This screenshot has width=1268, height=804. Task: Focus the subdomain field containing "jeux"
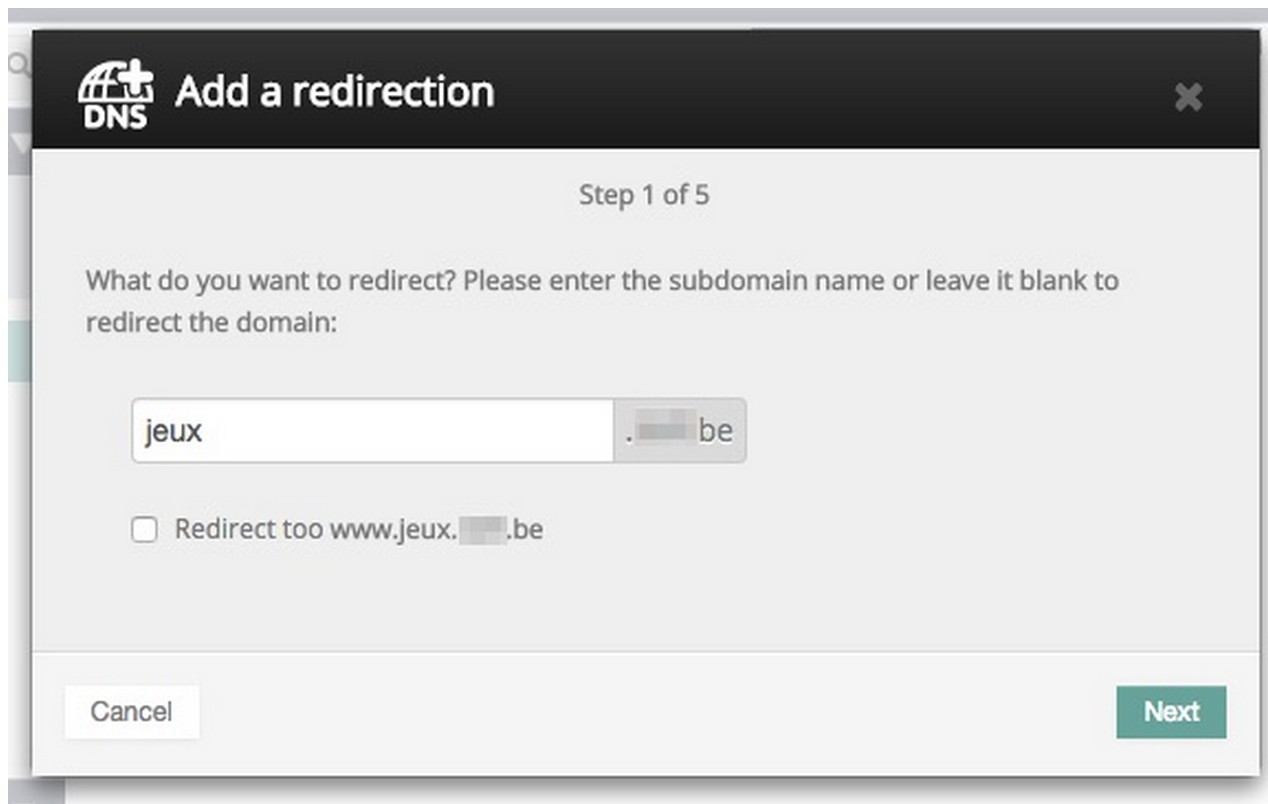tap(372, 431)
